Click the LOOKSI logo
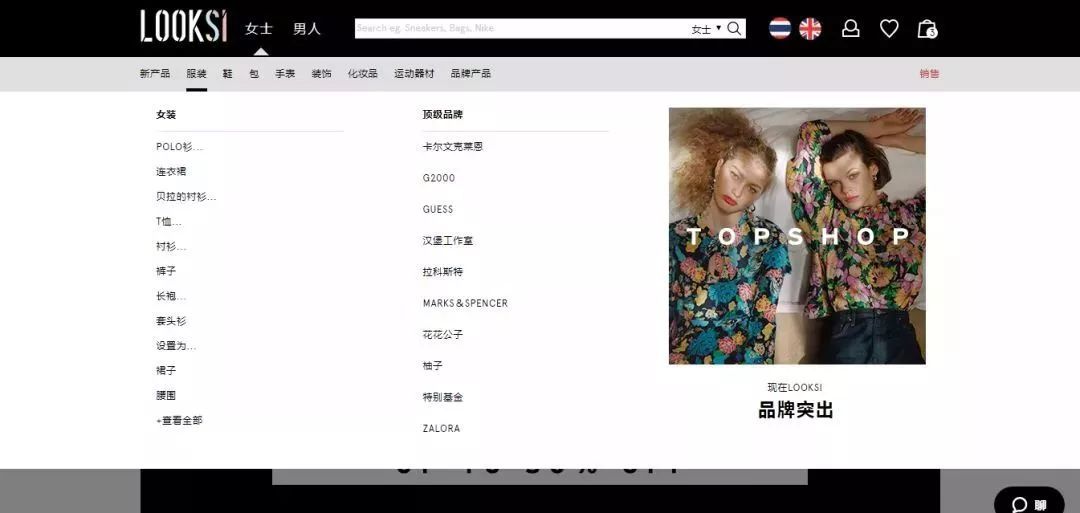 184,26
